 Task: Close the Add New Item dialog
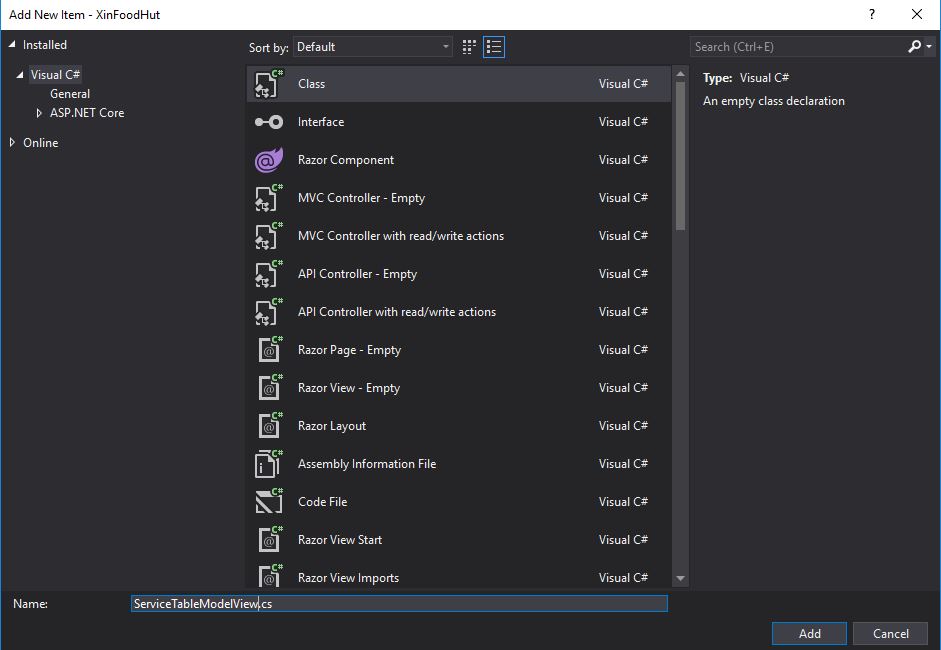[917, 14]
